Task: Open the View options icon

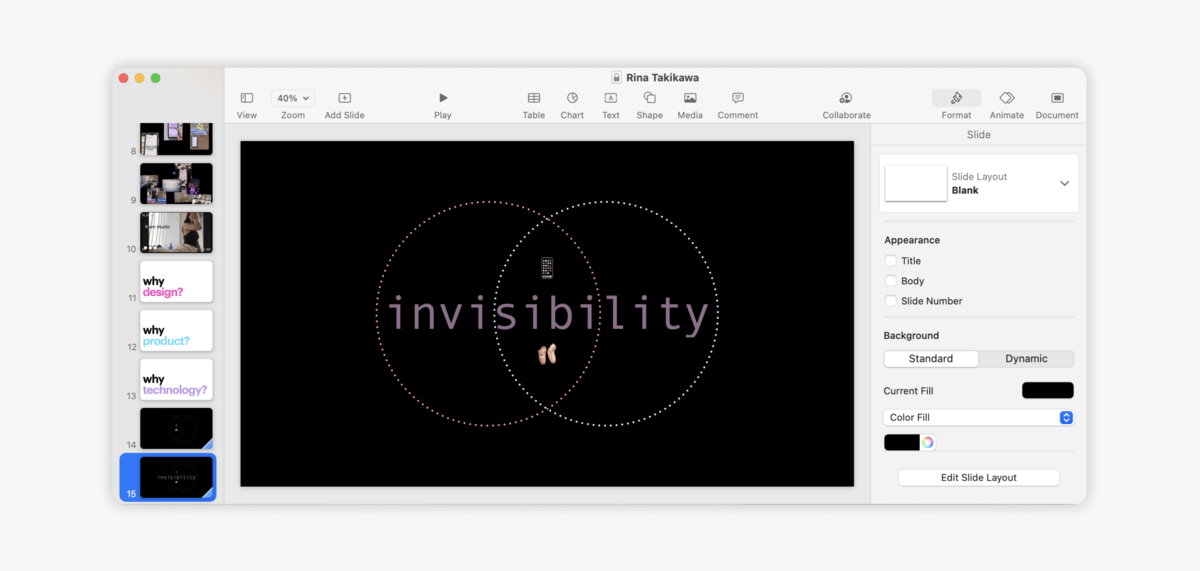Action: point(247,98)
